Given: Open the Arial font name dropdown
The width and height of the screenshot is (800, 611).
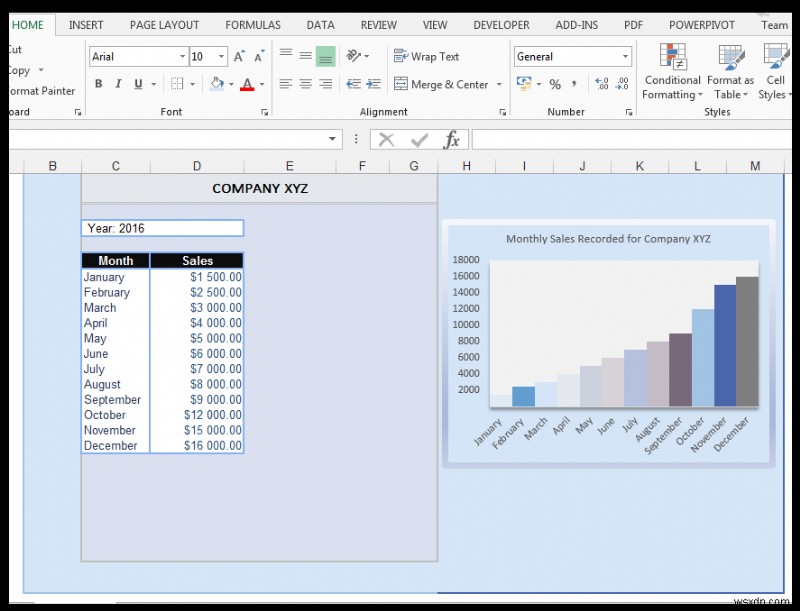Looking at the screenshot, I should [x=183, y=56].
